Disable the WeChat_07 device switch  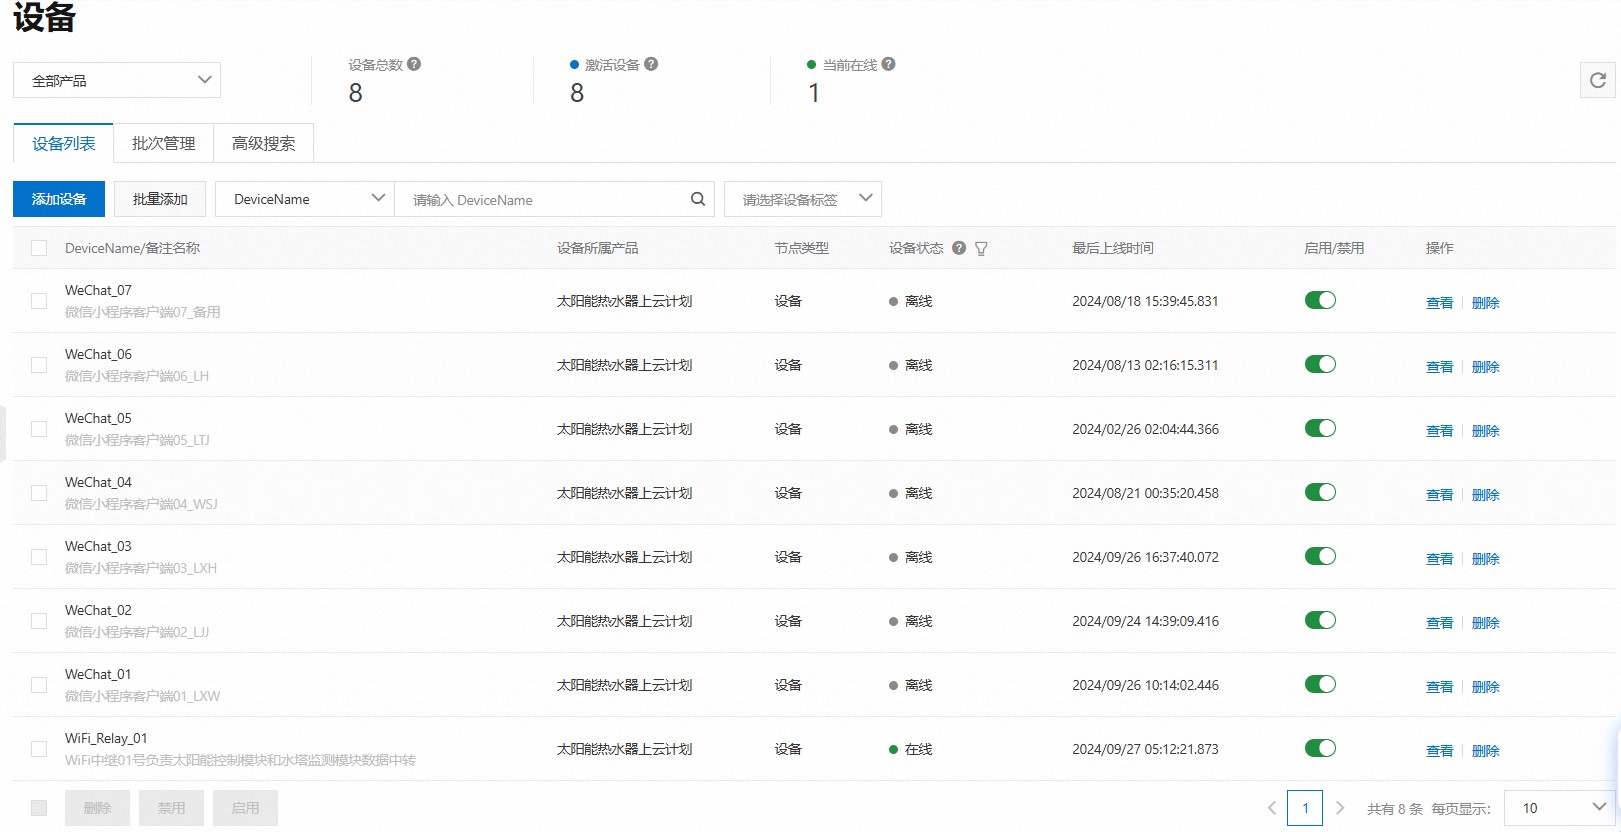point(1320,300)
